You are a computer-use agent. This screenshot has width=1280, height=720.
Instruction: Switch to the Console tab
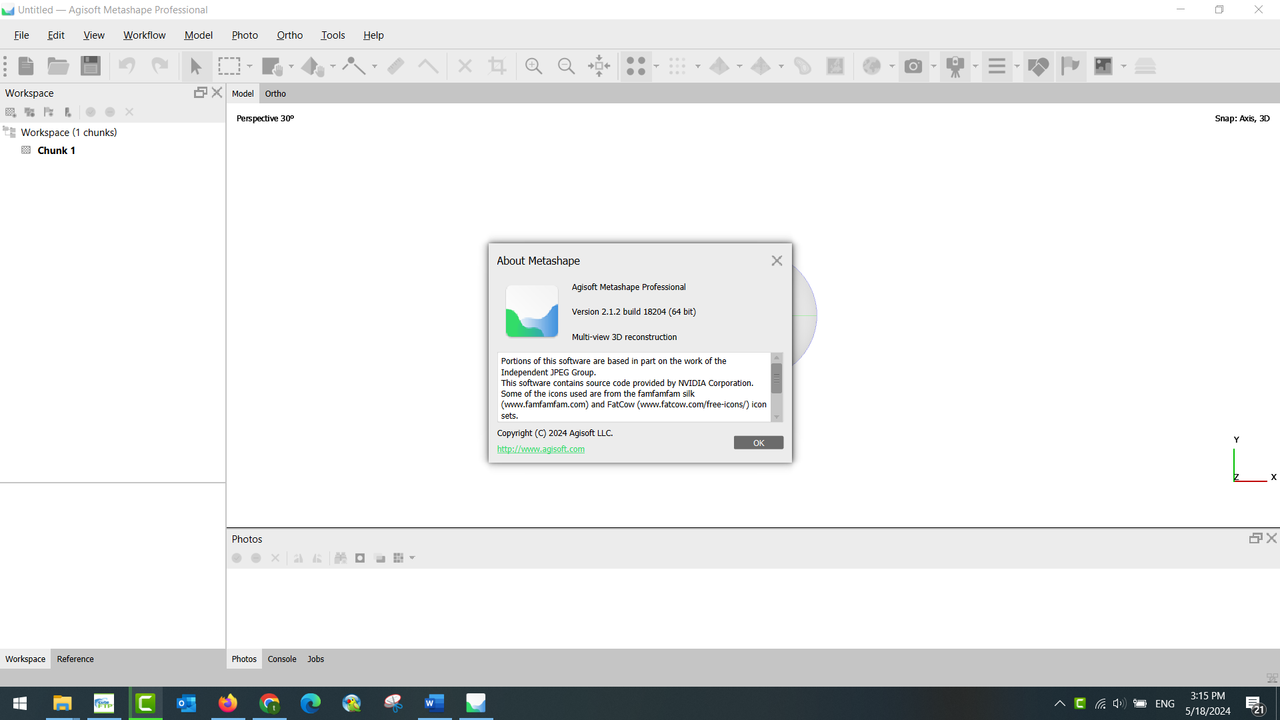coord(282,659)
